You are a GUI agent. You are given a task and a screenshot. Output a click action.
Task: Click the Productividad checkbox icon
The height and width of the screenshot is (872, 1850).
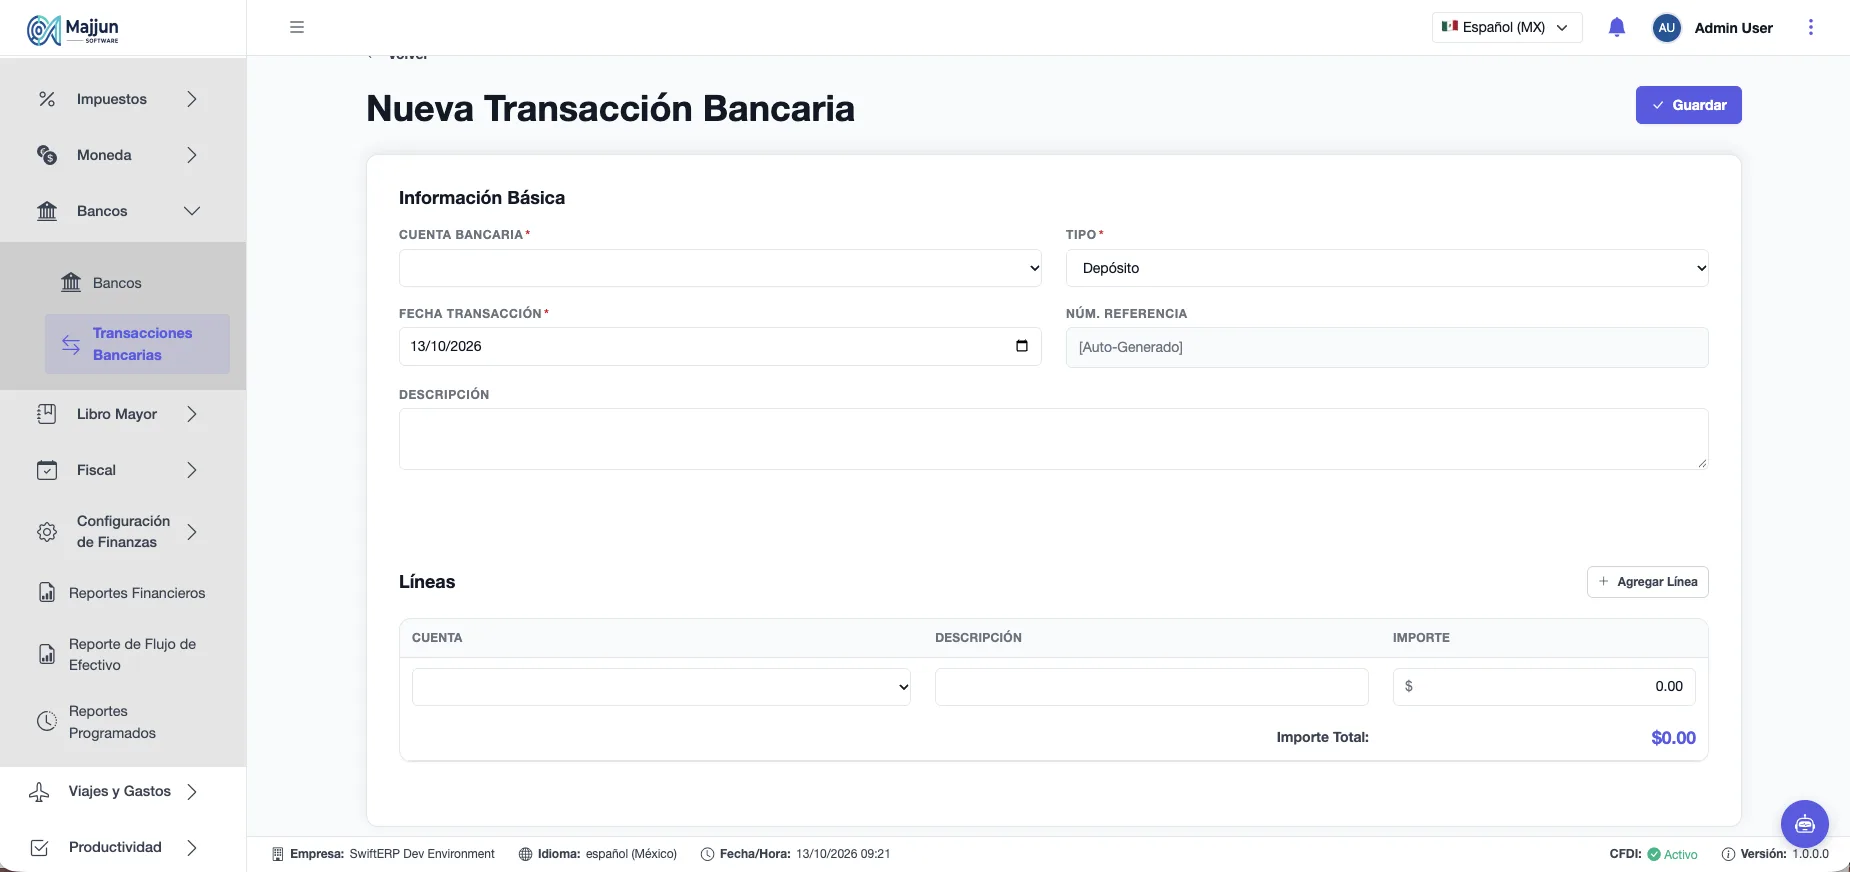(39, 848)
